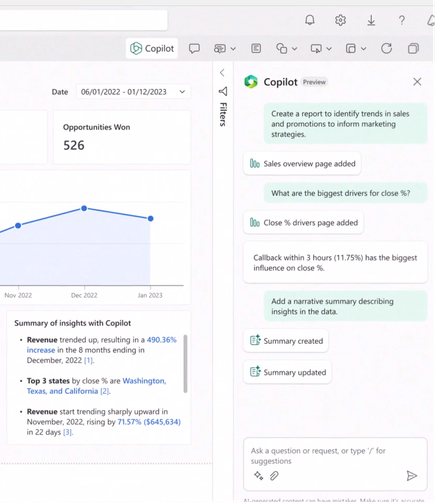This screenshot has width=435, height=502.
Task: Click the Filters funnel icon
Action: tap(223, 91)
